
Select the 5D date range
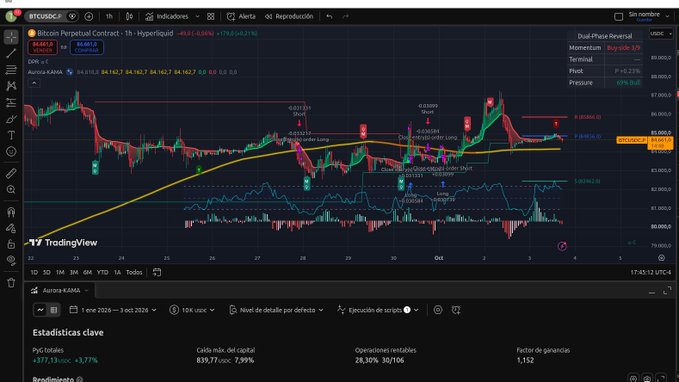click(x=47, y=272)
